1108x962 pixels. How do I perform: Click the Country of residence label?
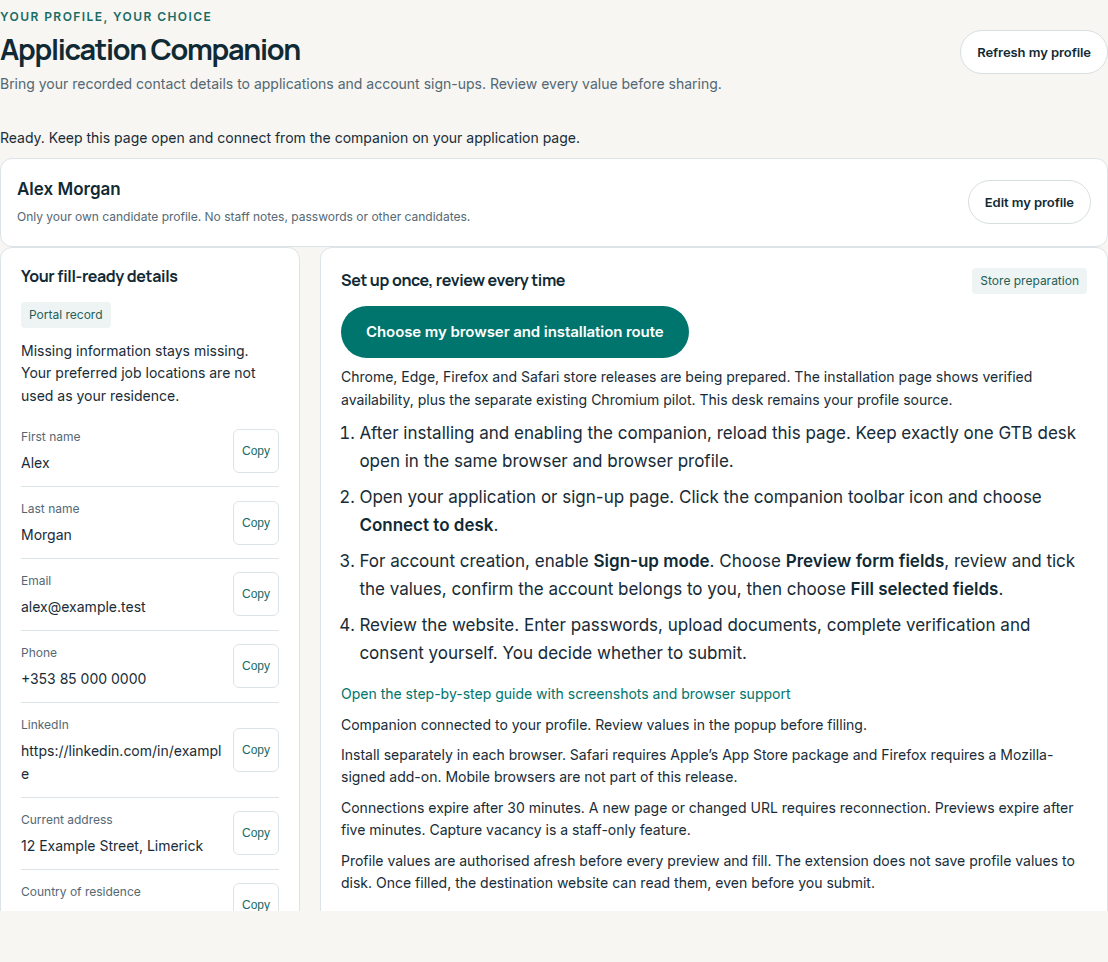[x=81, y=892]
